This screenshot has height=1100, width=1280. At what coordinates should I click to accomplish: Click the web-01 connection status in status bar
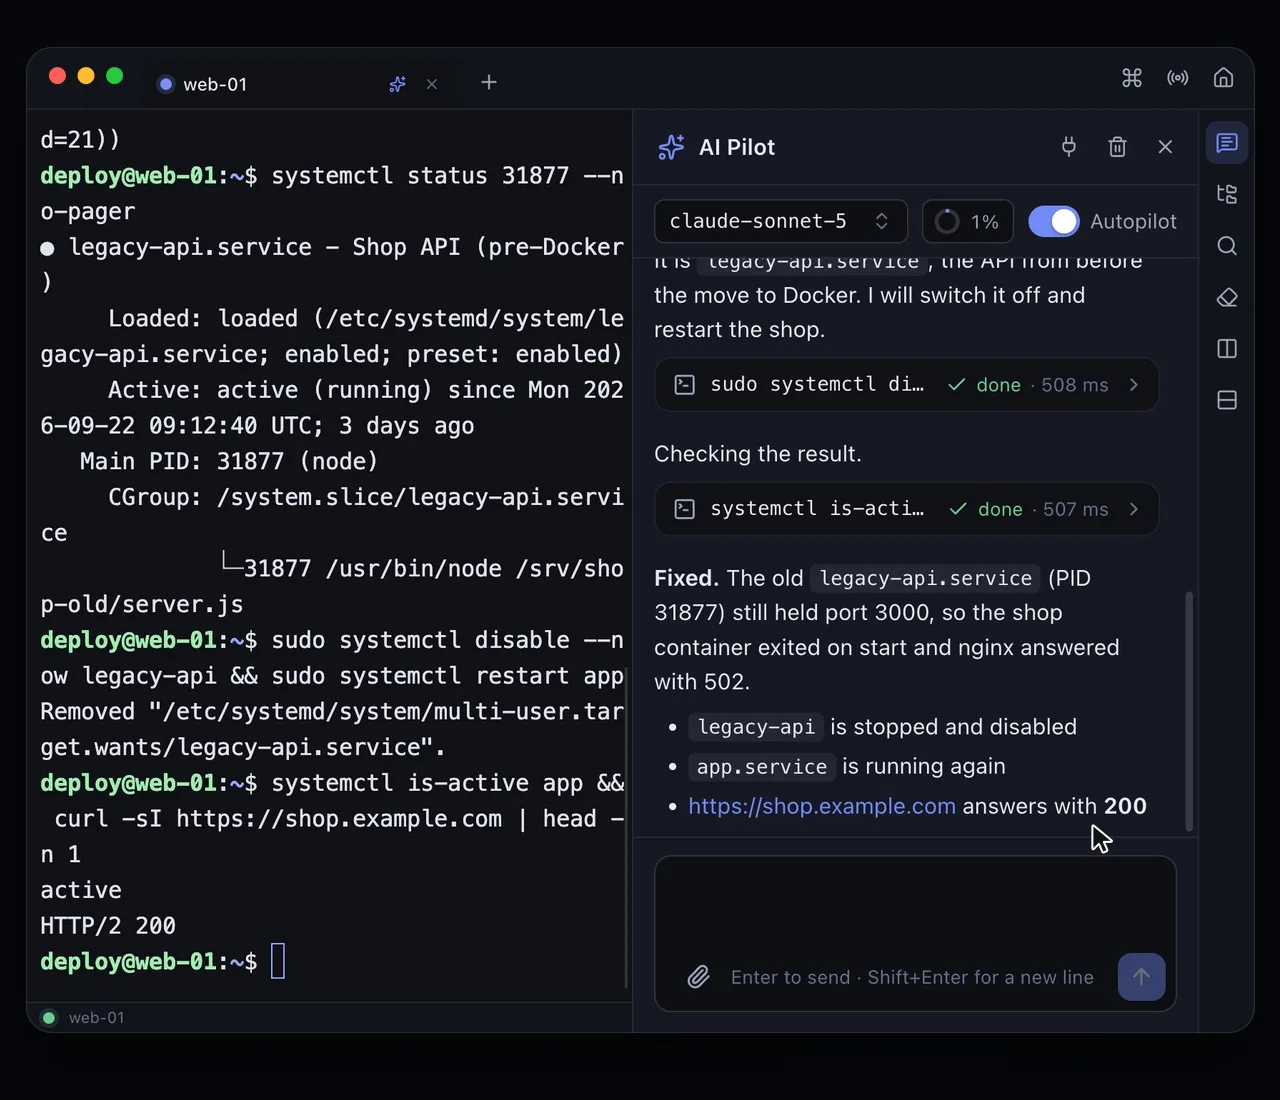(84, 1018)
